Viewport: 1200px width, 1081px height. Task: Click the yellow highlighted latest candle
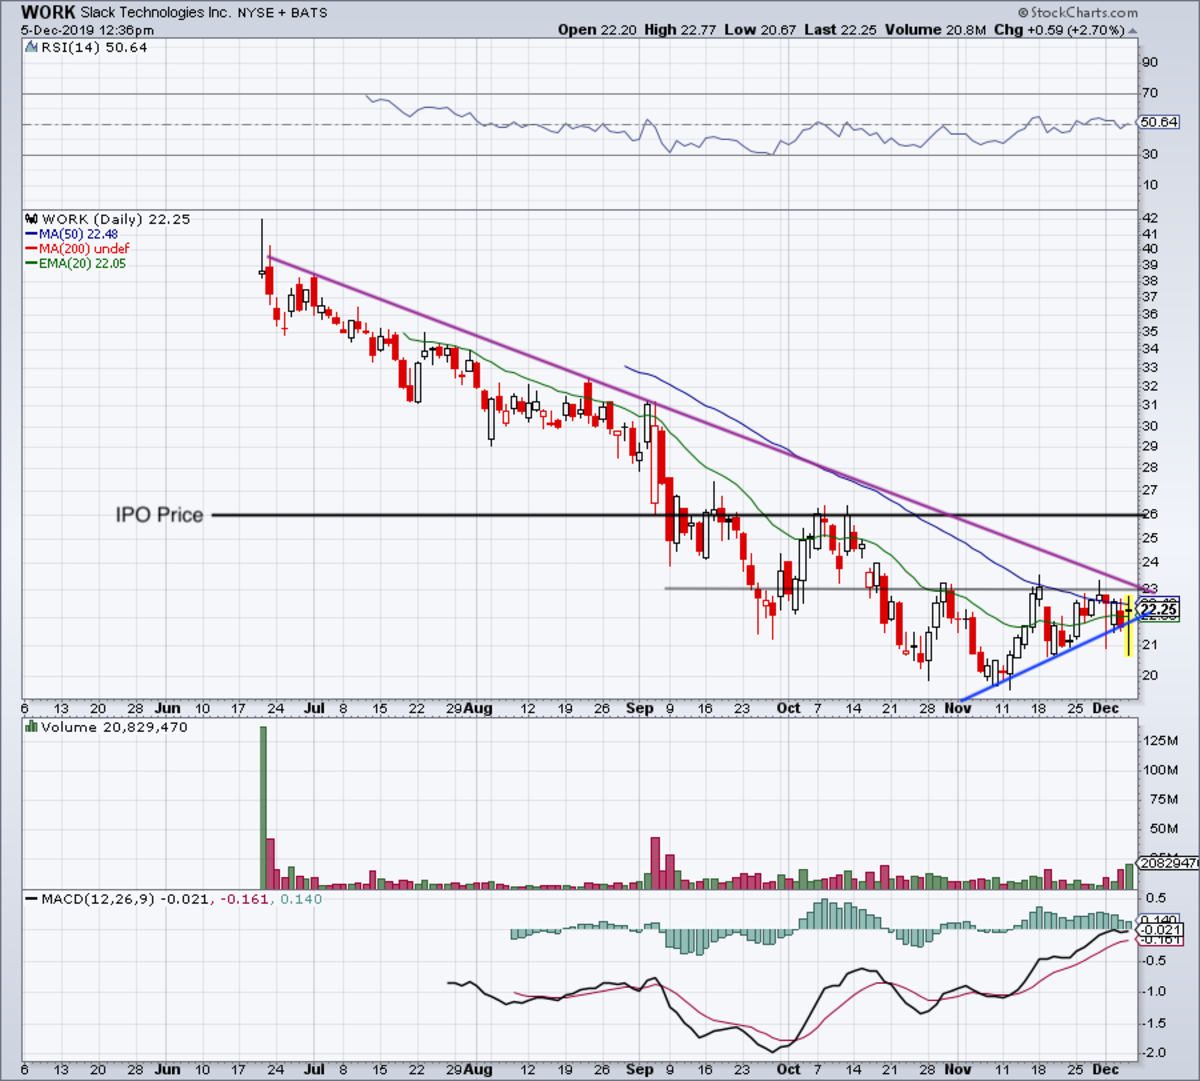[1128, 625]
